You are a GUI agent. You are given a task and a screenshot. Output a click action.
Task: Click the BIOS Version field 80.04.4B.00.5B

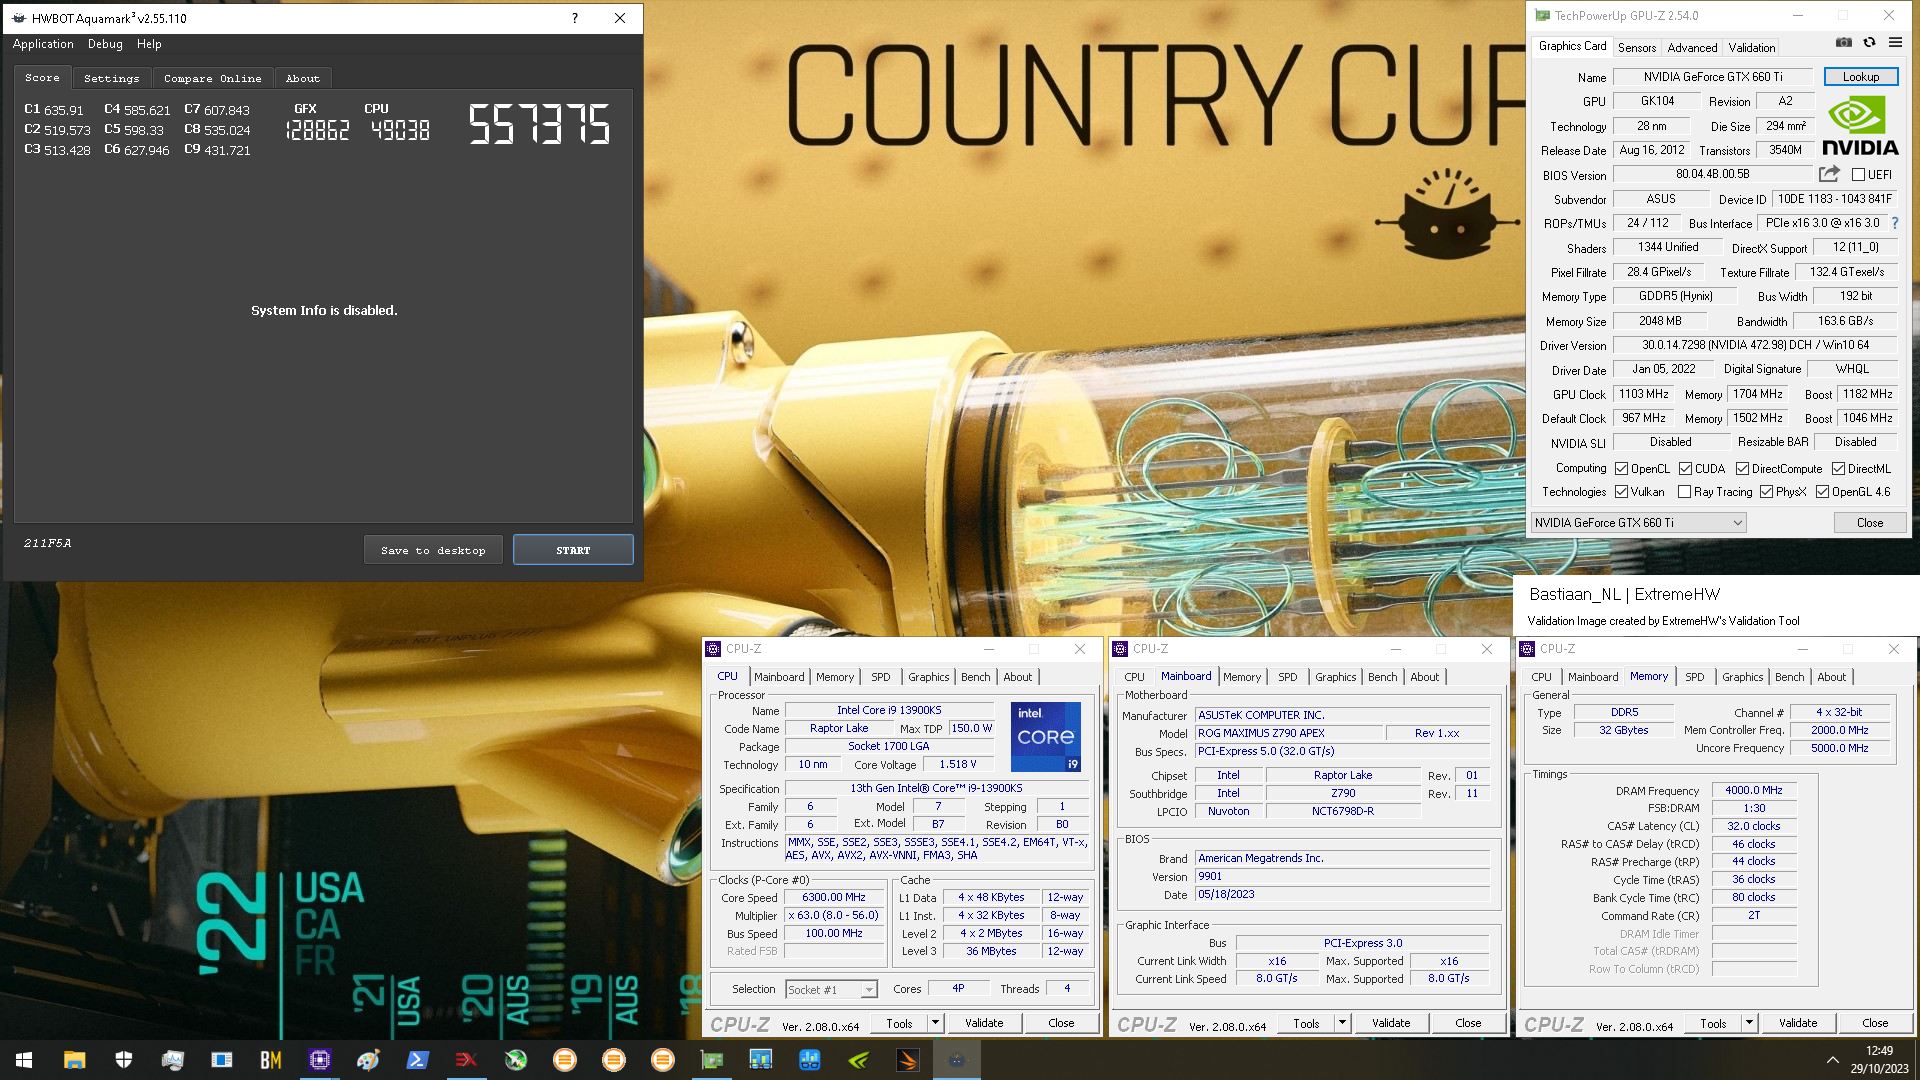coord(1713,174)
